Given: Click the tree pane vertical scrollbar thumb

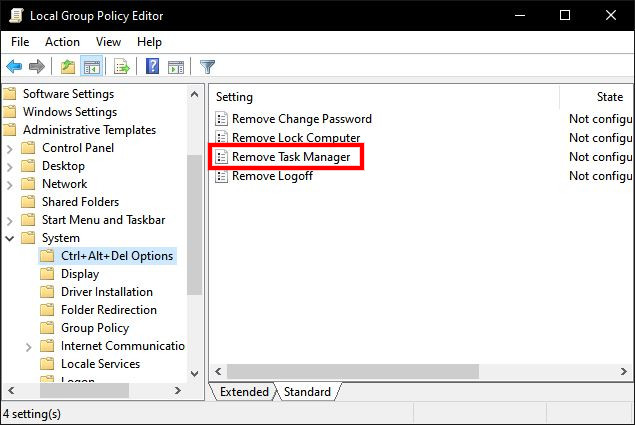Looking at the screenshot, I should click(194, 225).
